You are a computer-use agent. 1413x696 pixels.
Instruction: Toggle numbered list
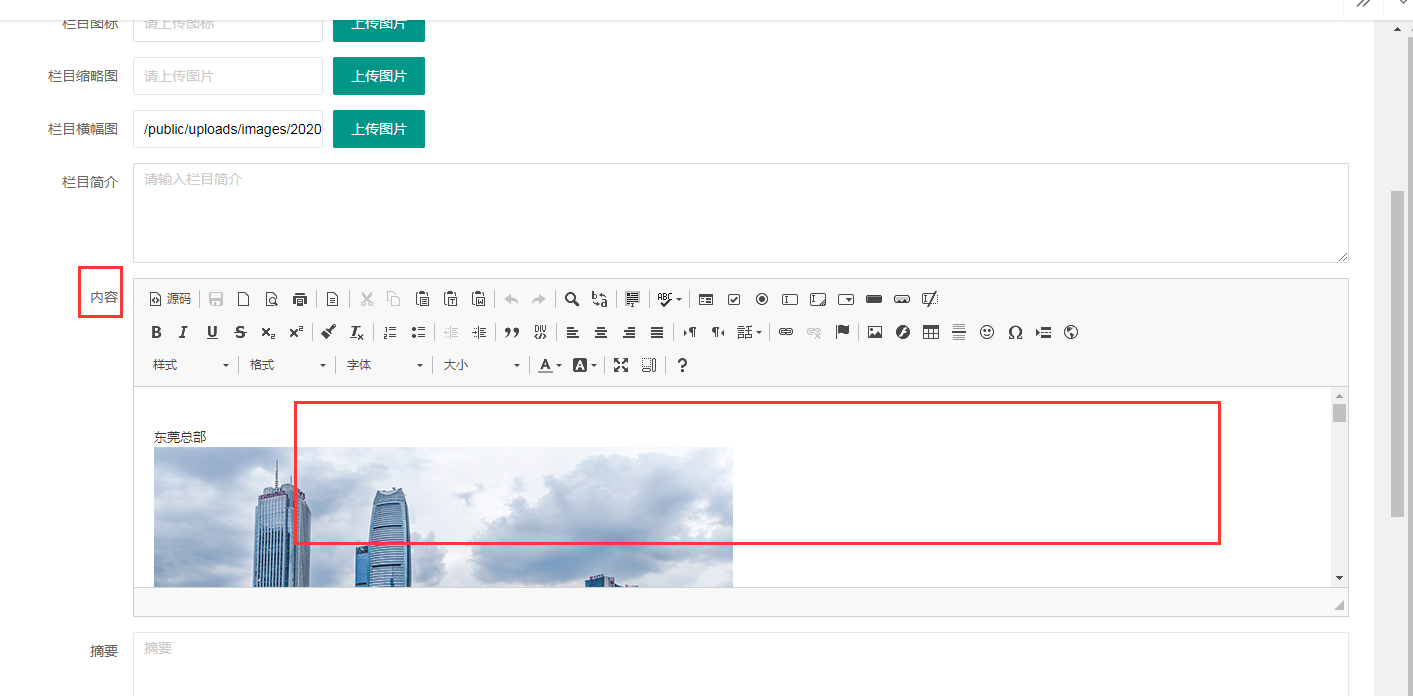[390, 332]
